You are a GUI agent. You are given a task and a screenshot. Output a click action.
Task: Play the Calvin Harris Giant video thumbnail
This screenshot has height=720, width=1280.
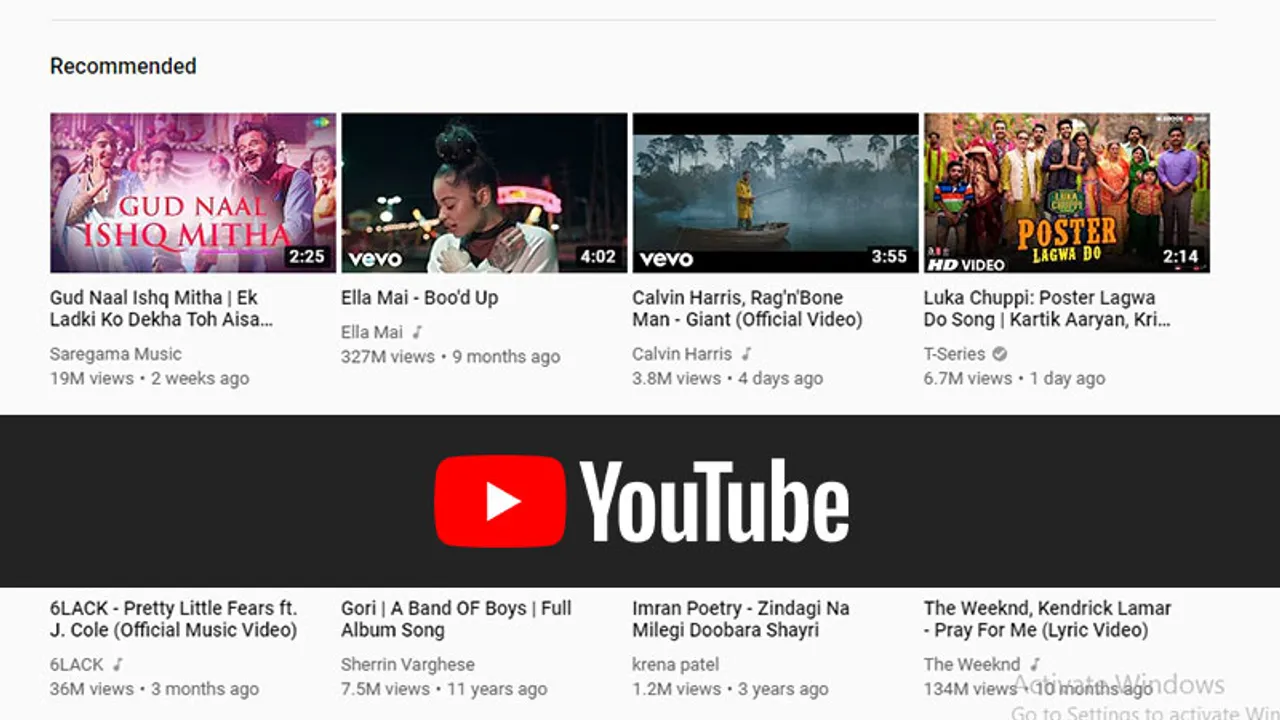click(775, 192)
